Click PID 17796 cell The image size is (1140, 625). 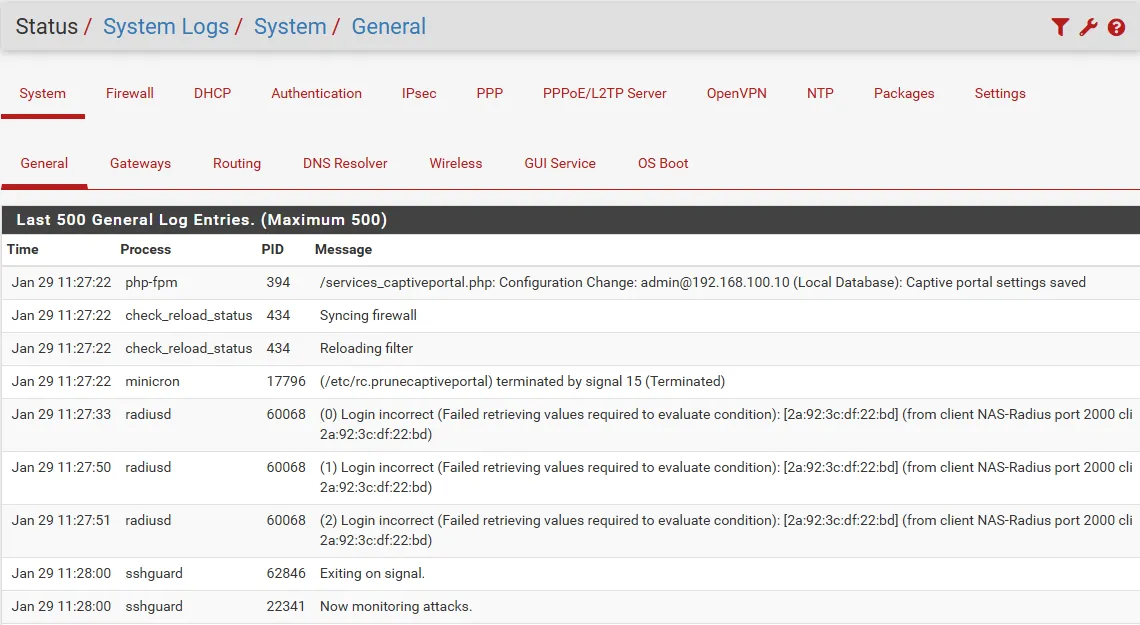click(x=286, y=382)
